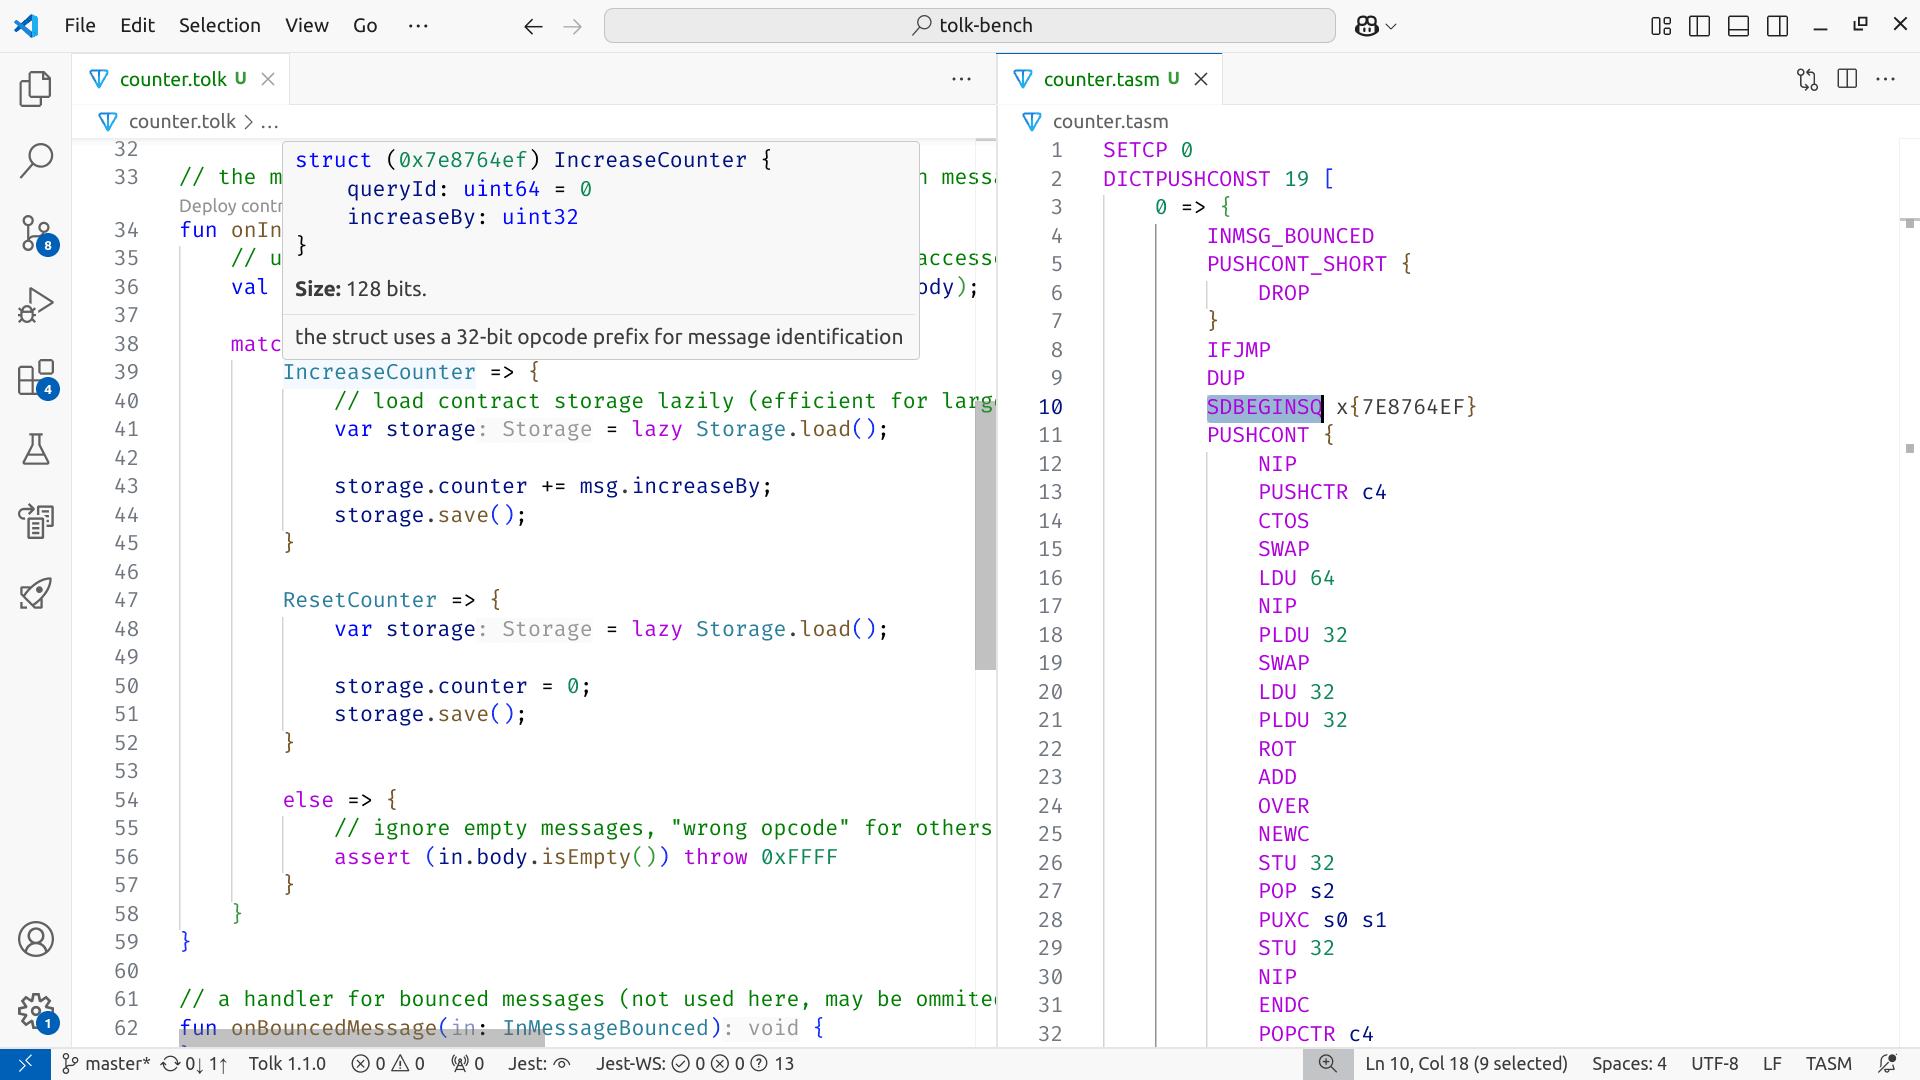Open more actions for counter.tasm editor group
Screen dimensions: 1920x1080
pyautogui.click(x=1886, y=79)
